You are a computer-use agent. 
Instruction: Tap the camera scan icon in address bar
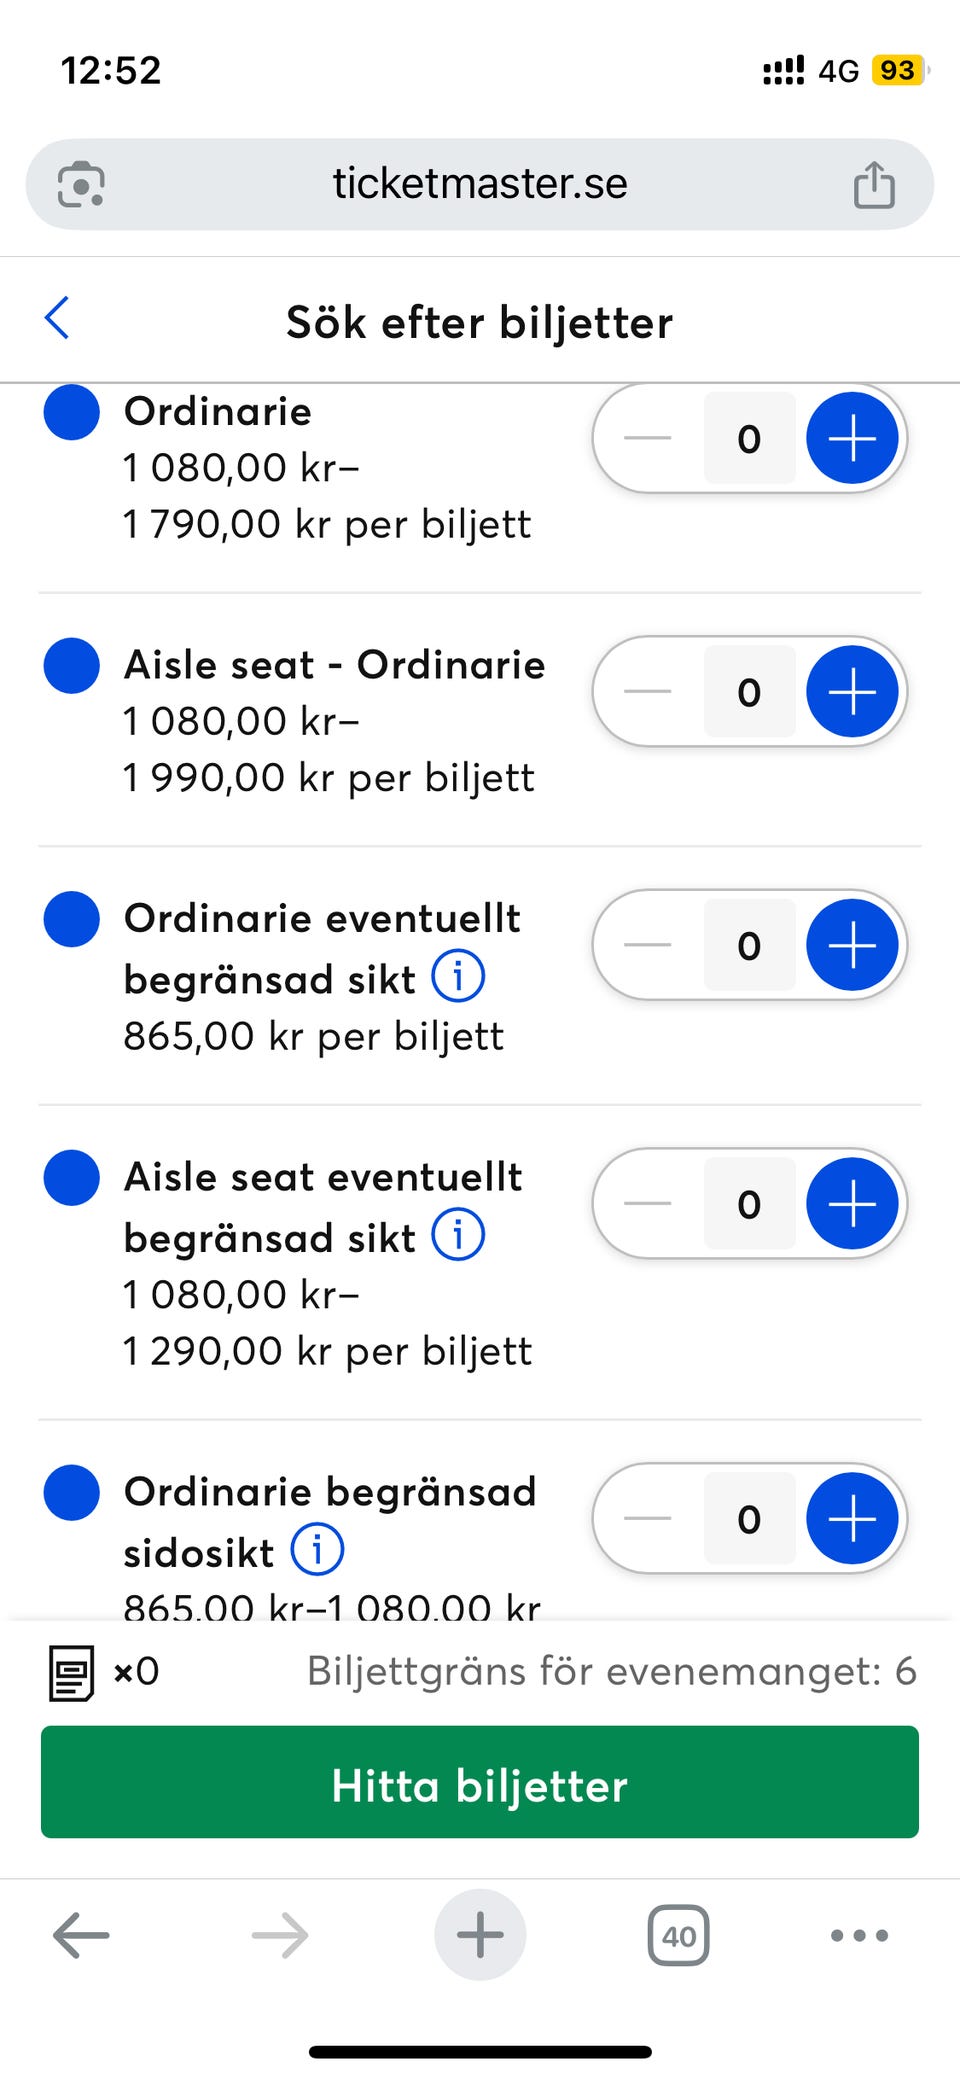point(81,185)
